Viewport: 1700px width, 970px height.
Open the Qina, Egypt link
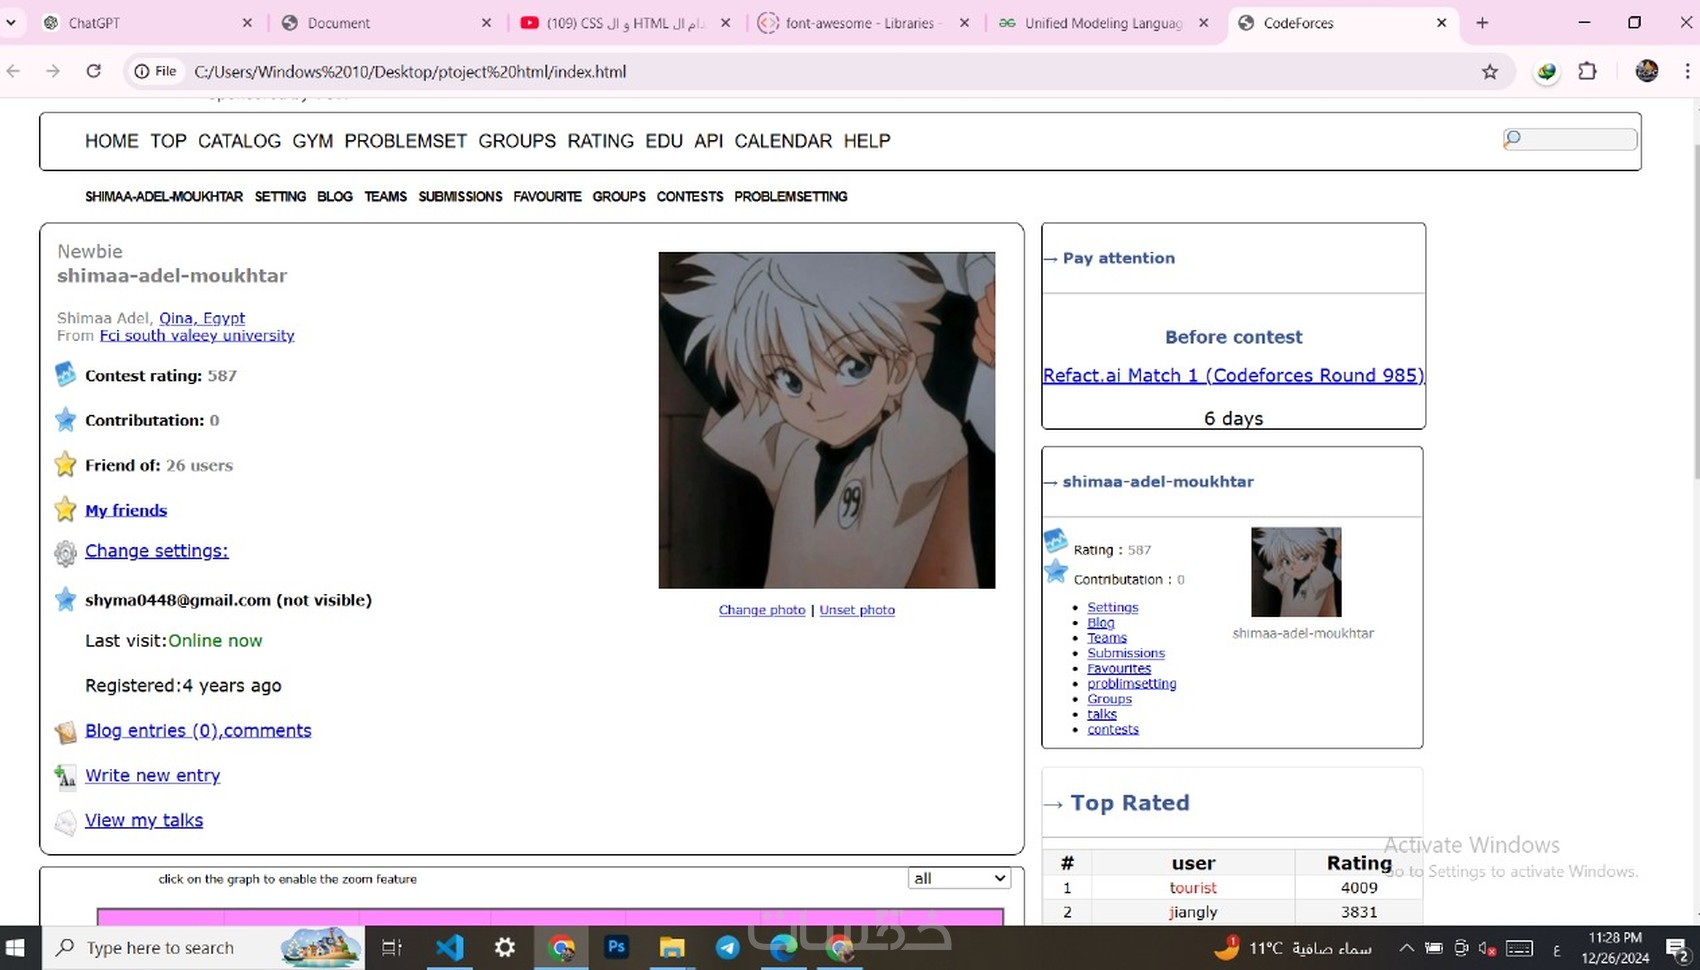(202, 318)
